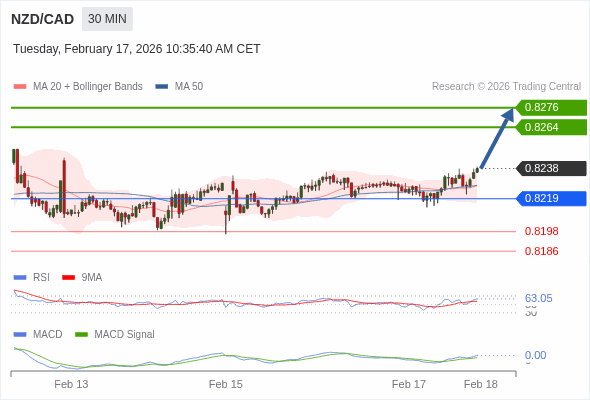Click the MACD legend label
Screen dimensions: 590x400
tap(48, 335)
